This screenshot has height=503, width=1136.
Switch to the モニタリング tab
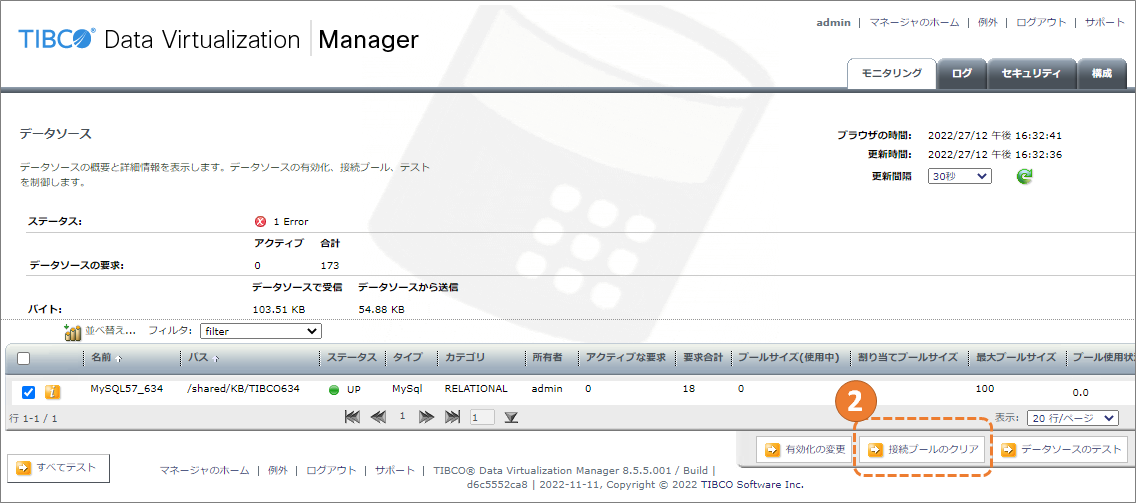point(891,73)
